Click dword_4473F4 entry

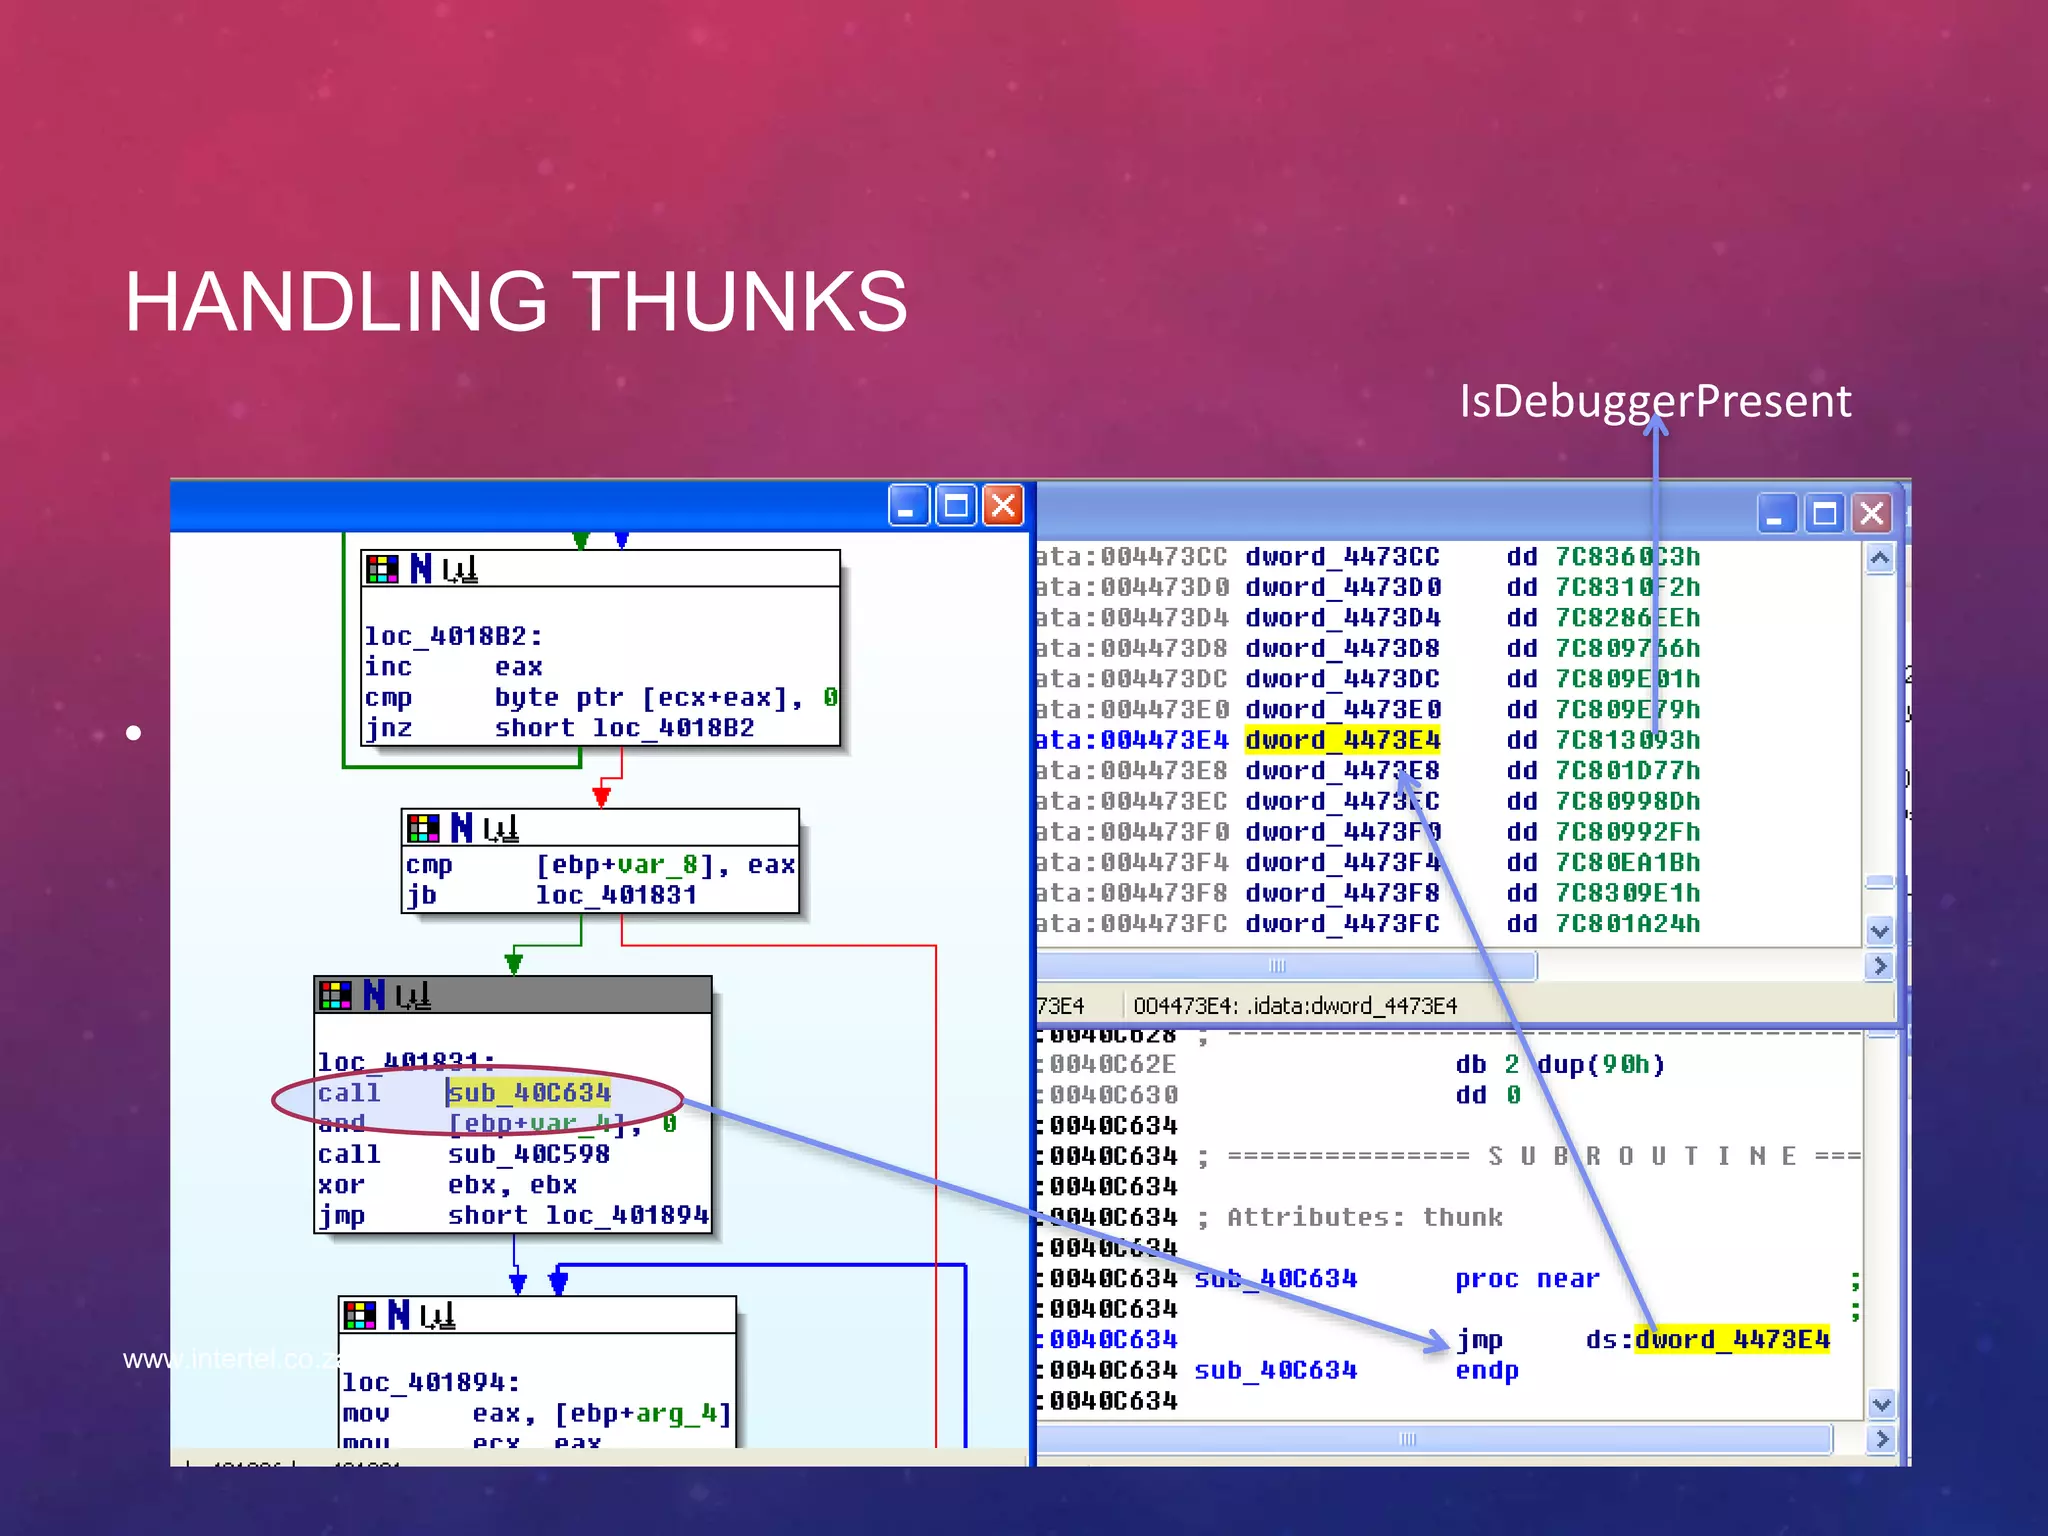point(1342,862)
